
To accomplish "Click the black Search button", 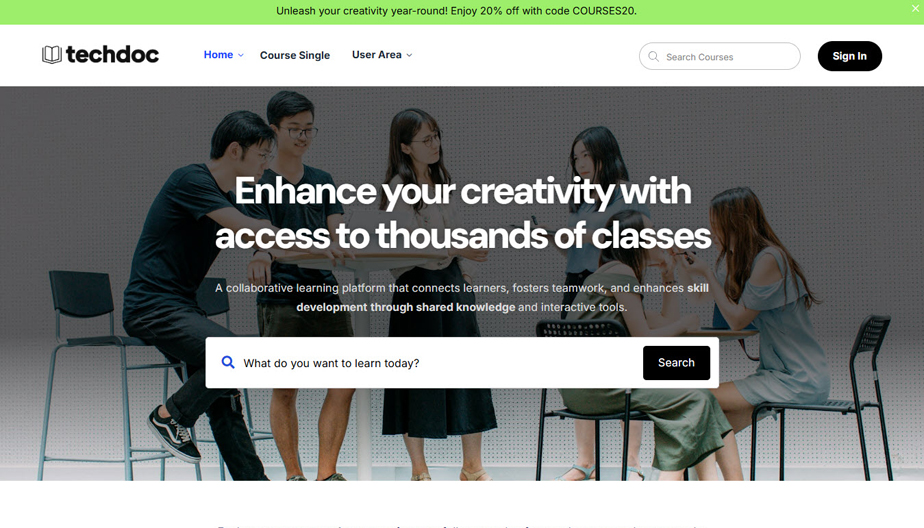I will click(676, 363).
